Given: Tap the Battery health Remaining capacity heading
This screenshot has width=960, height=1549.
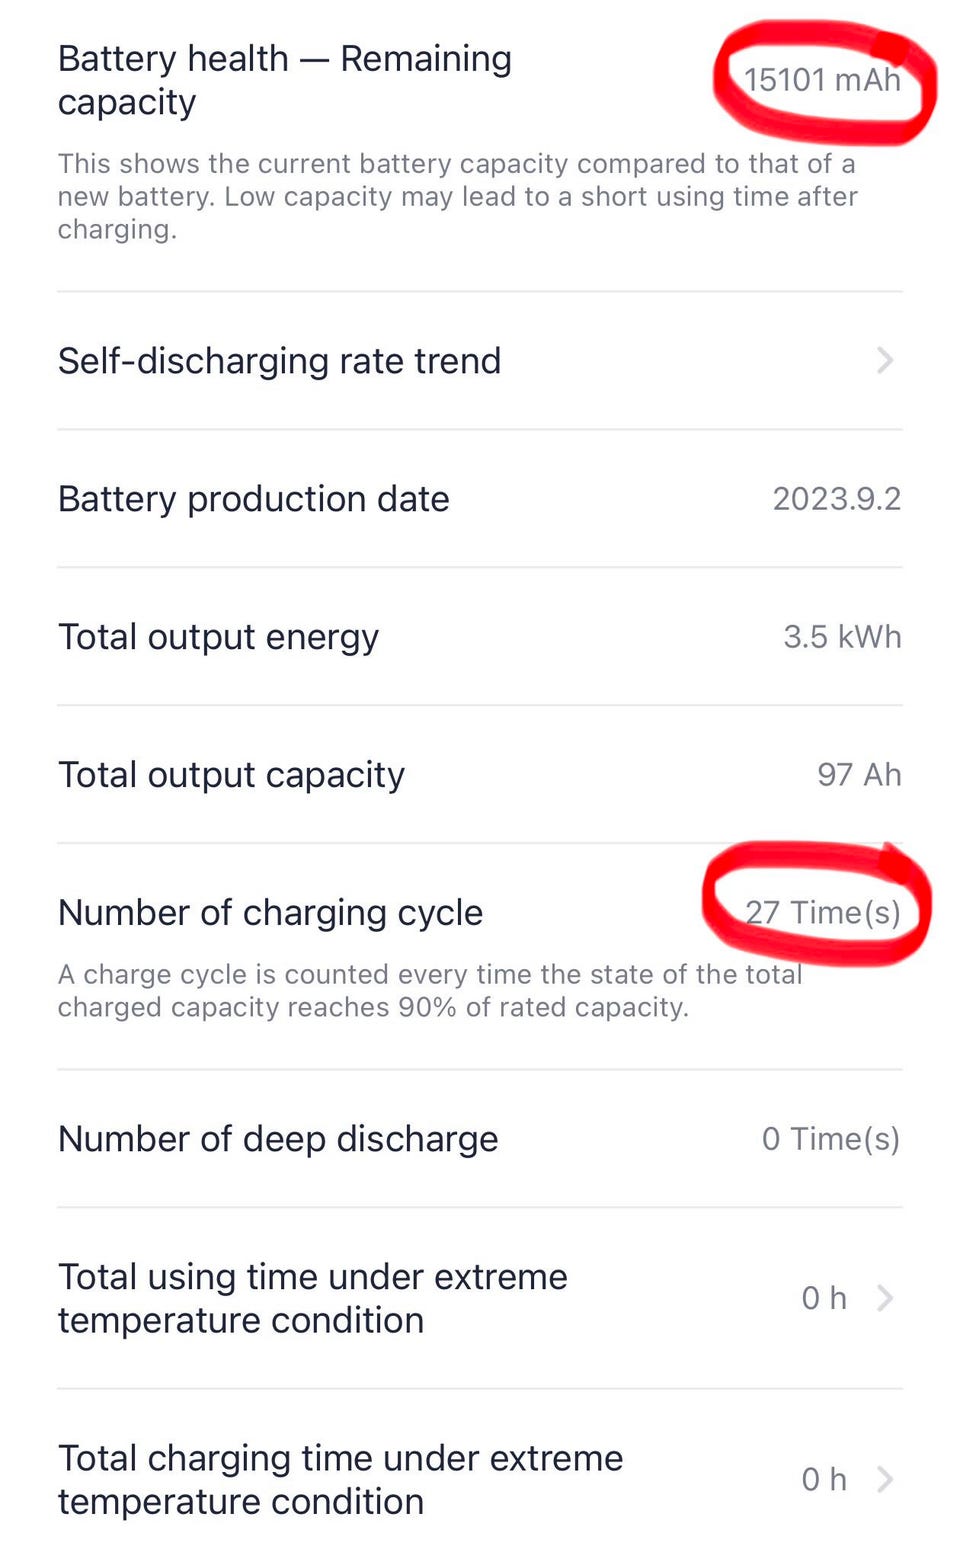Looking at the screenshot, I should point(285,80).
